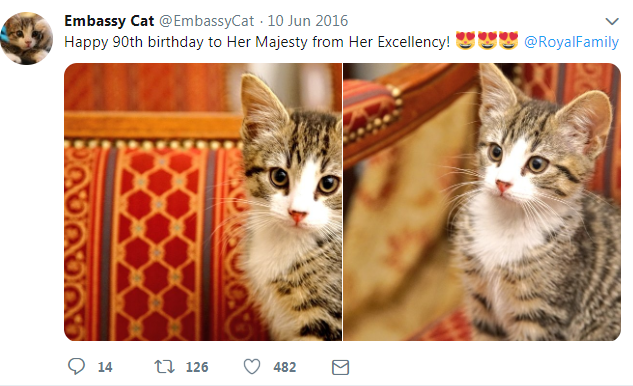This screenshot has height=386, width=633.
Task: Open right kitten photo thumbnail
Action: click(x=482, y=202)
